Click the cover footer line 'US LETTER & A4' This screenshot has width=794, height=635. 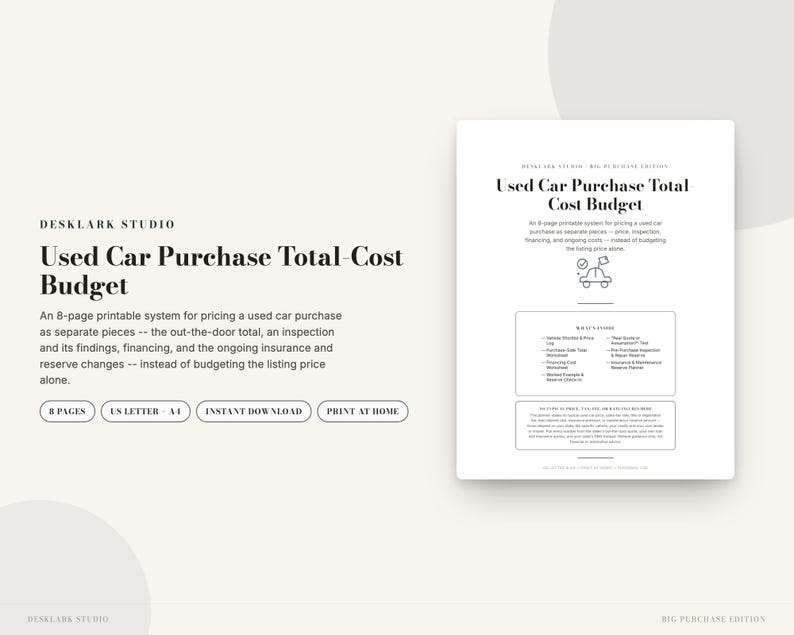tap(595, 468)
